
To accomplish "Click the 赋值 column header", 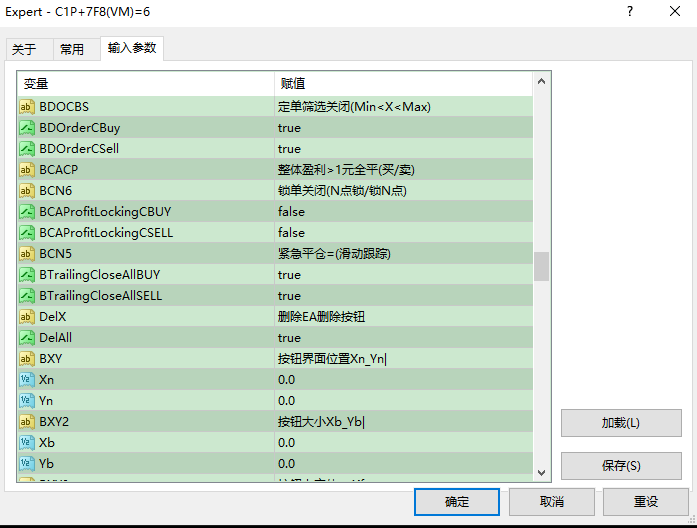I will [x=404, y=84].
